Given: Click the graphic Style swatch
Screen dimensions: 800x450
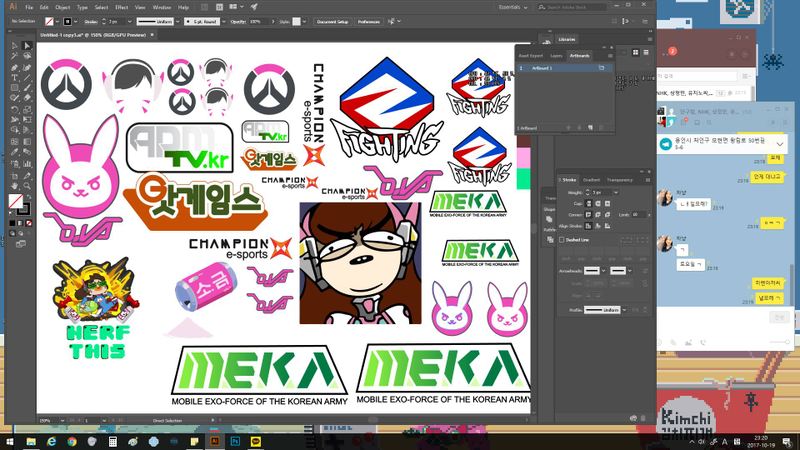Looking at the screenshot, I should [x=296, y=21].
